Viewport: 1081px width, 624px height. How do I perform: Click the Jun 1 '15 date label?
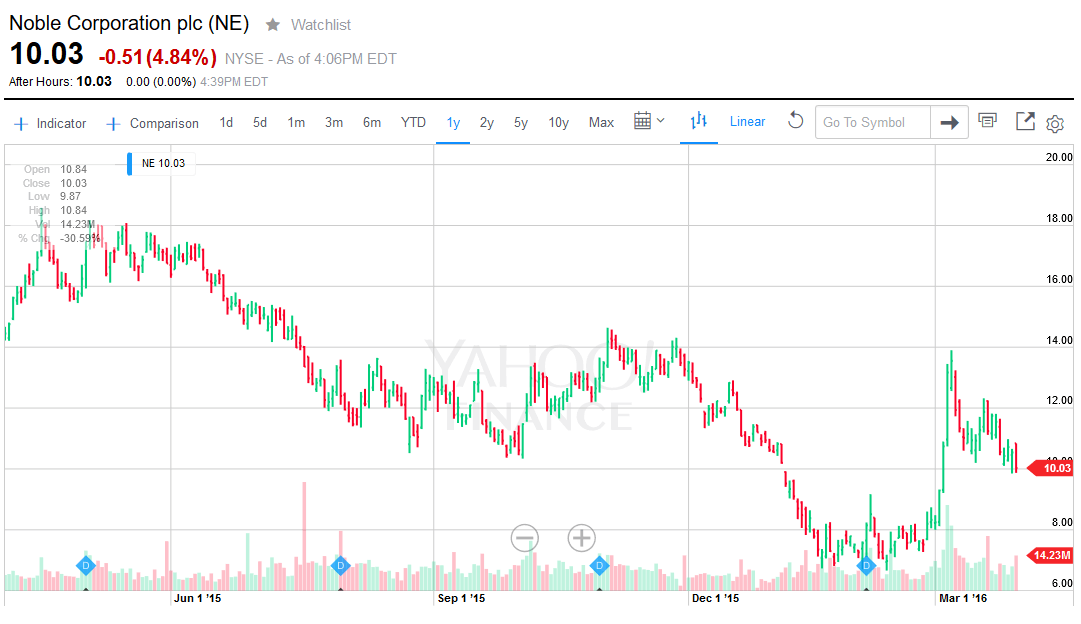[197, 598]
